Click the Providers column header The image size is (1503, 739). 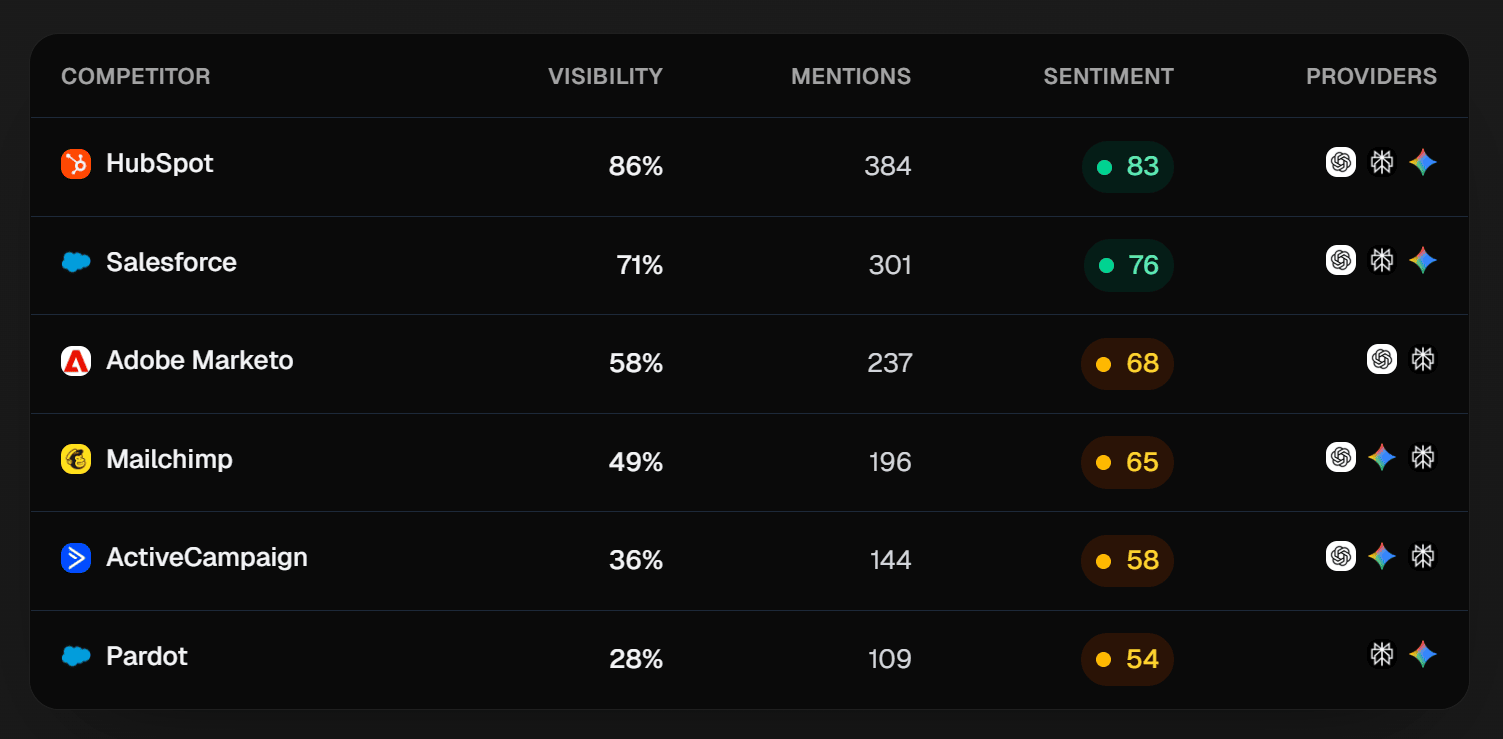(1371, 76)
